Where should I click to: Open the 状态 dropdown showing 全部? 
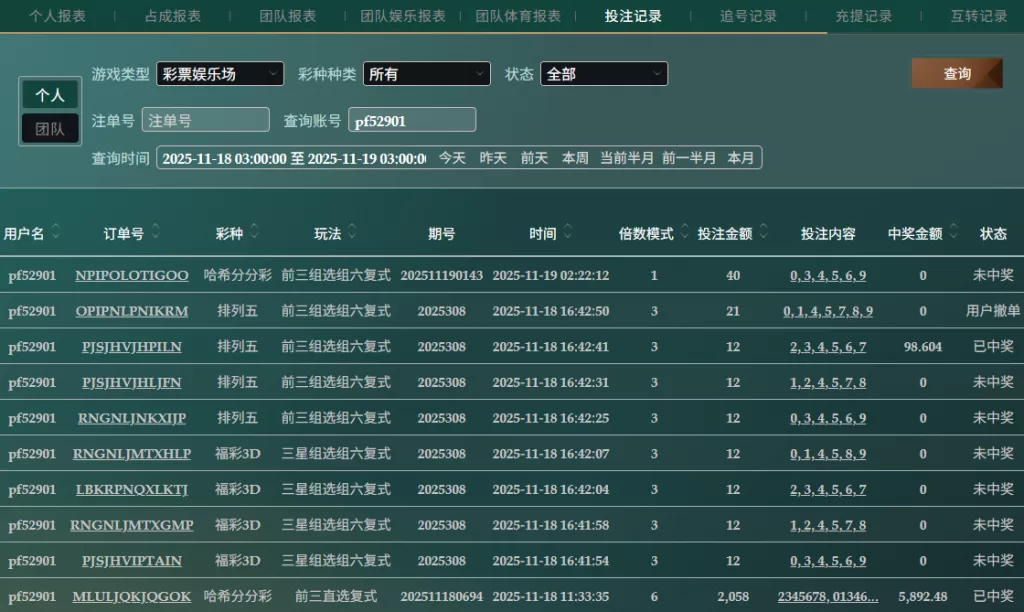point(603,74)
